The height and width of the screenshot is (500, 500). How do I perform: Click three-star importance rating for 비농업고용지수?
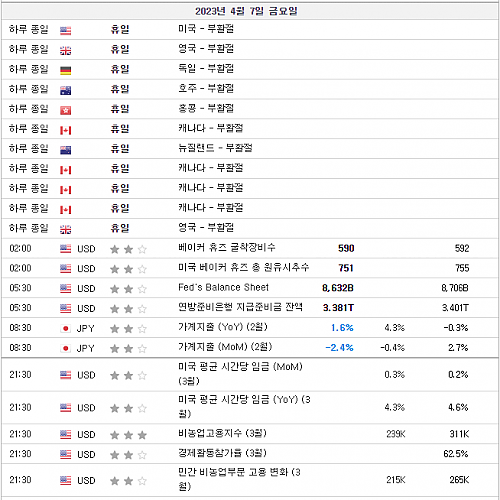128,435
